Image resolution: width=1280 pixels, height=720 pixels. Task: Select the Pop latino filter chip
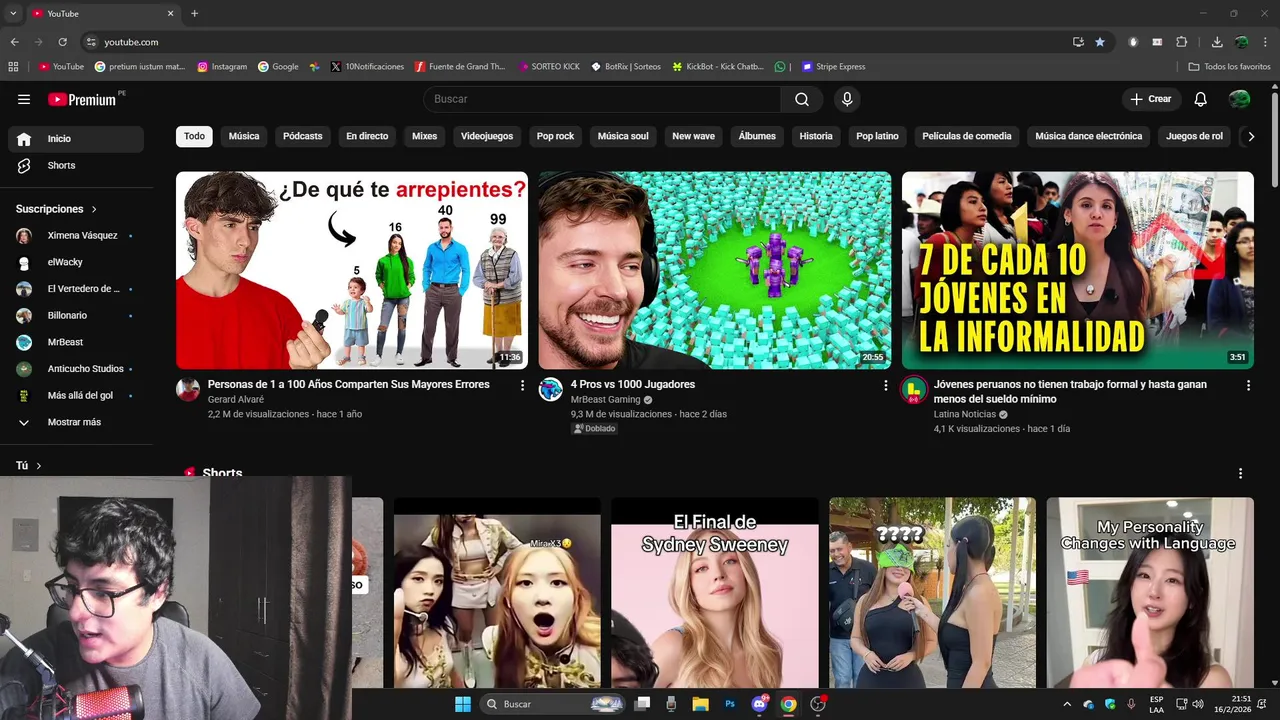(x=878, y=136)
